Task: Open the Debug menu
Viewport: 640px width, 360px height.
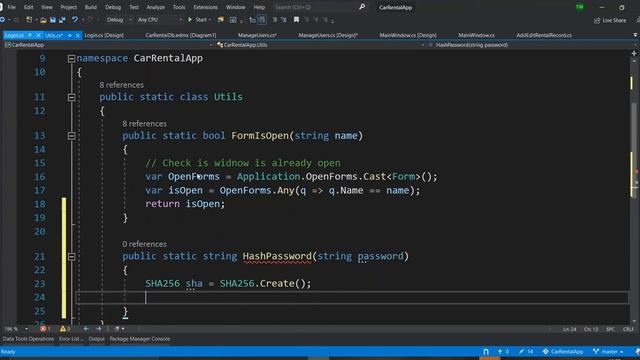Action: point(113,7)
